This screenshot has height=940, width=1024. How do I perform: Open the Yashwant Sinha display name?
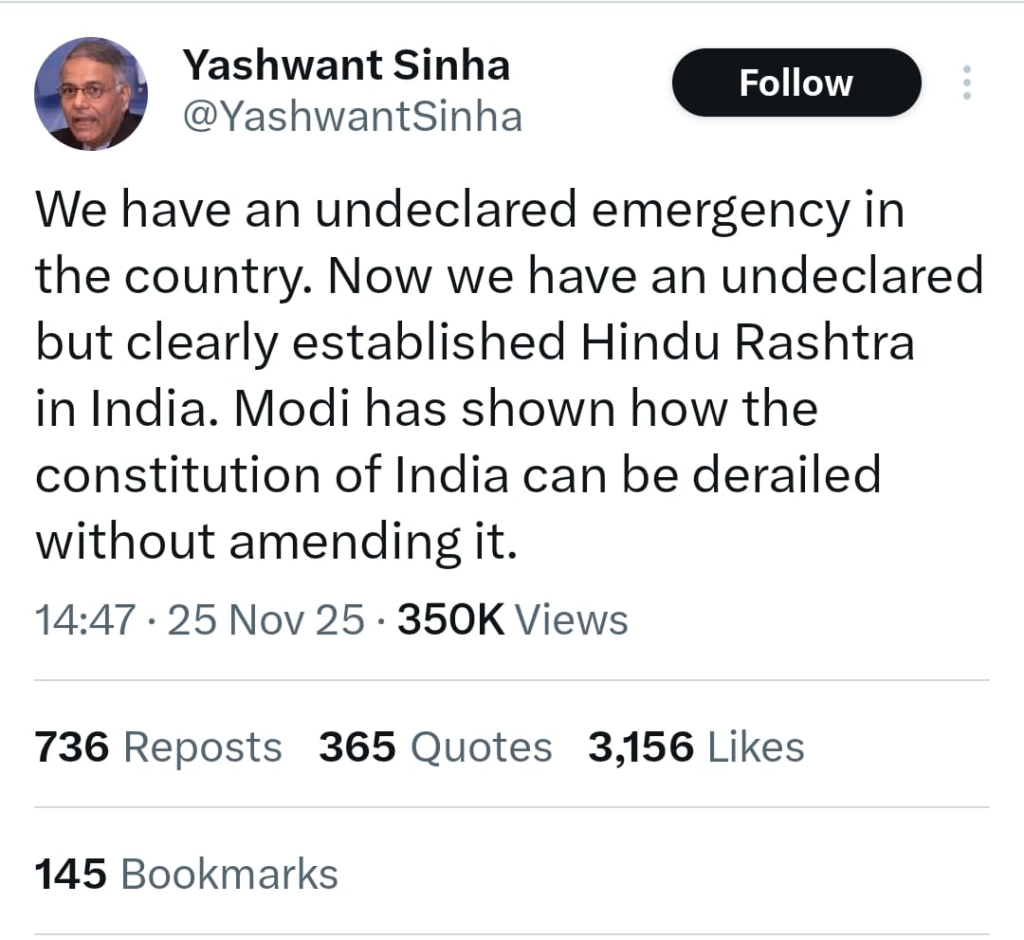[x=345, y=66]
